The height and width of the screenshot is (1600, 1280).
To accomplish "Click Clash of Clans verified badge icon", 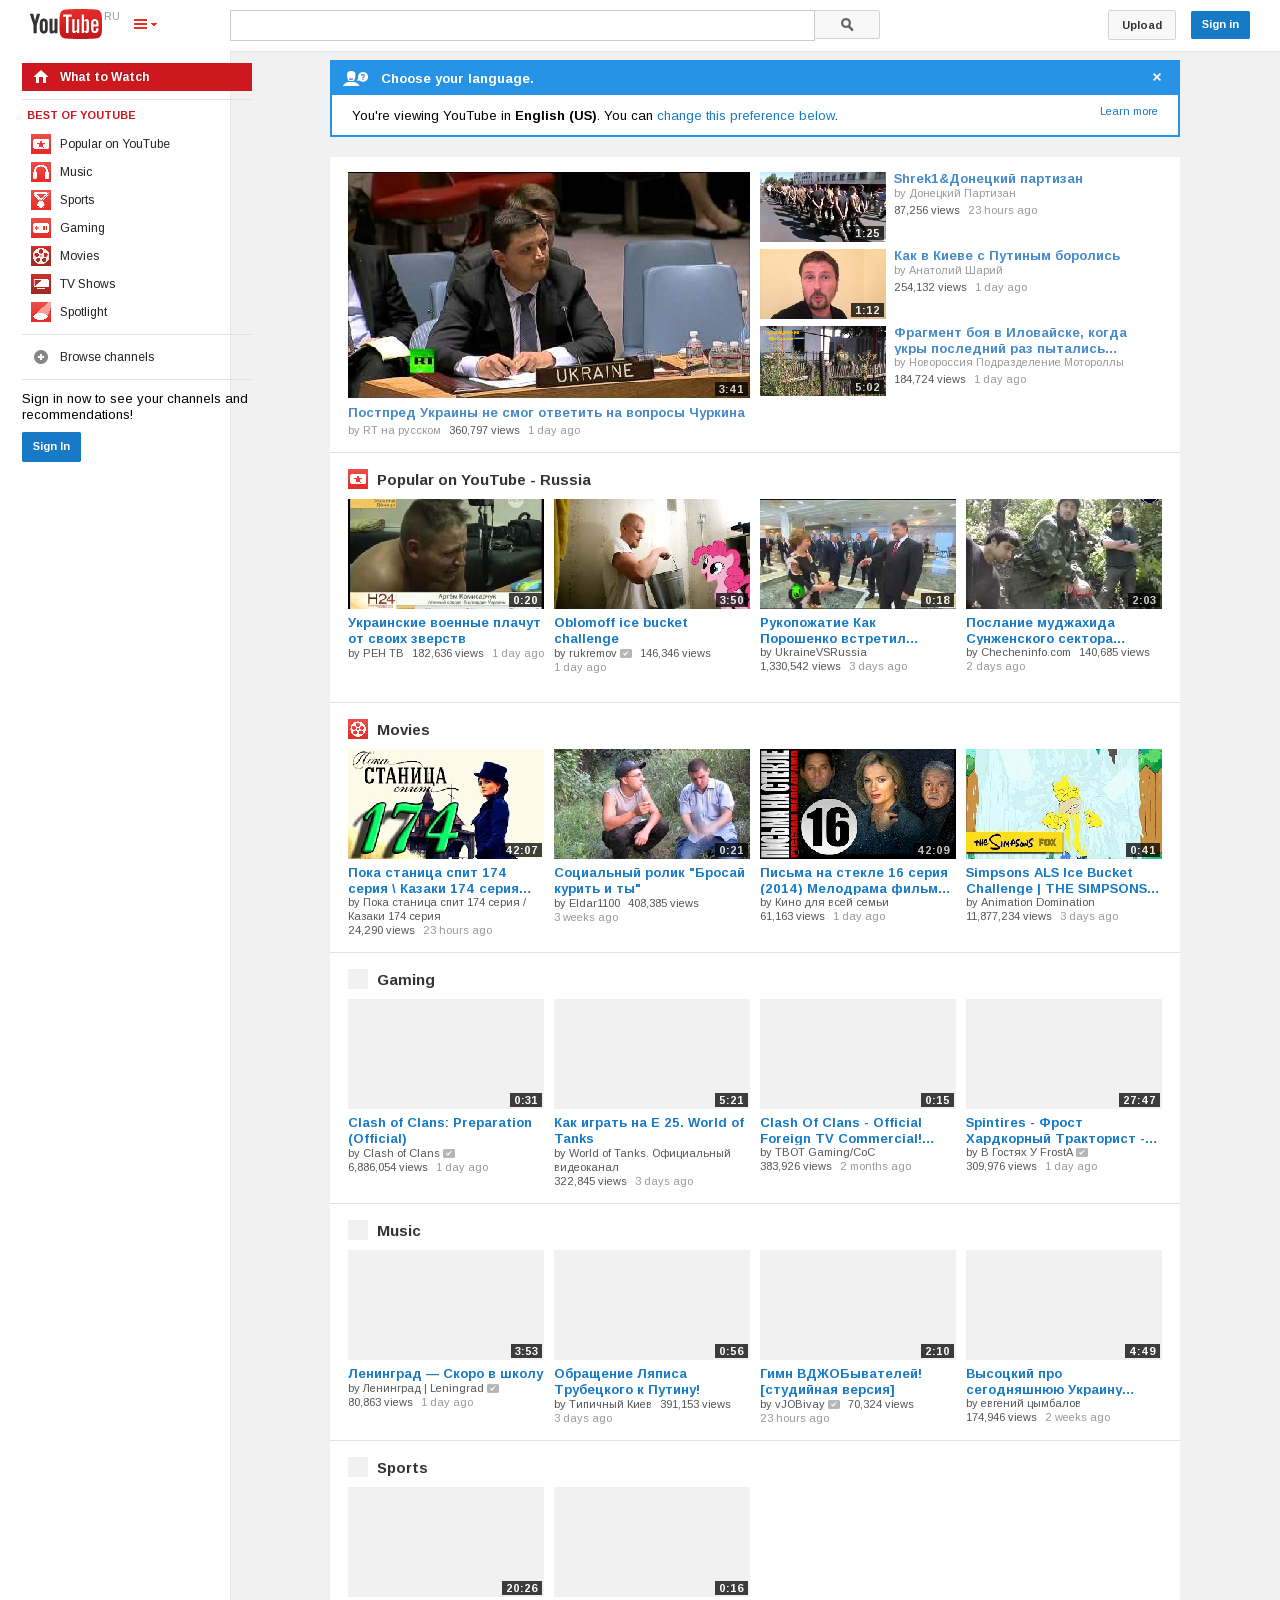I will pos(449,1154).
